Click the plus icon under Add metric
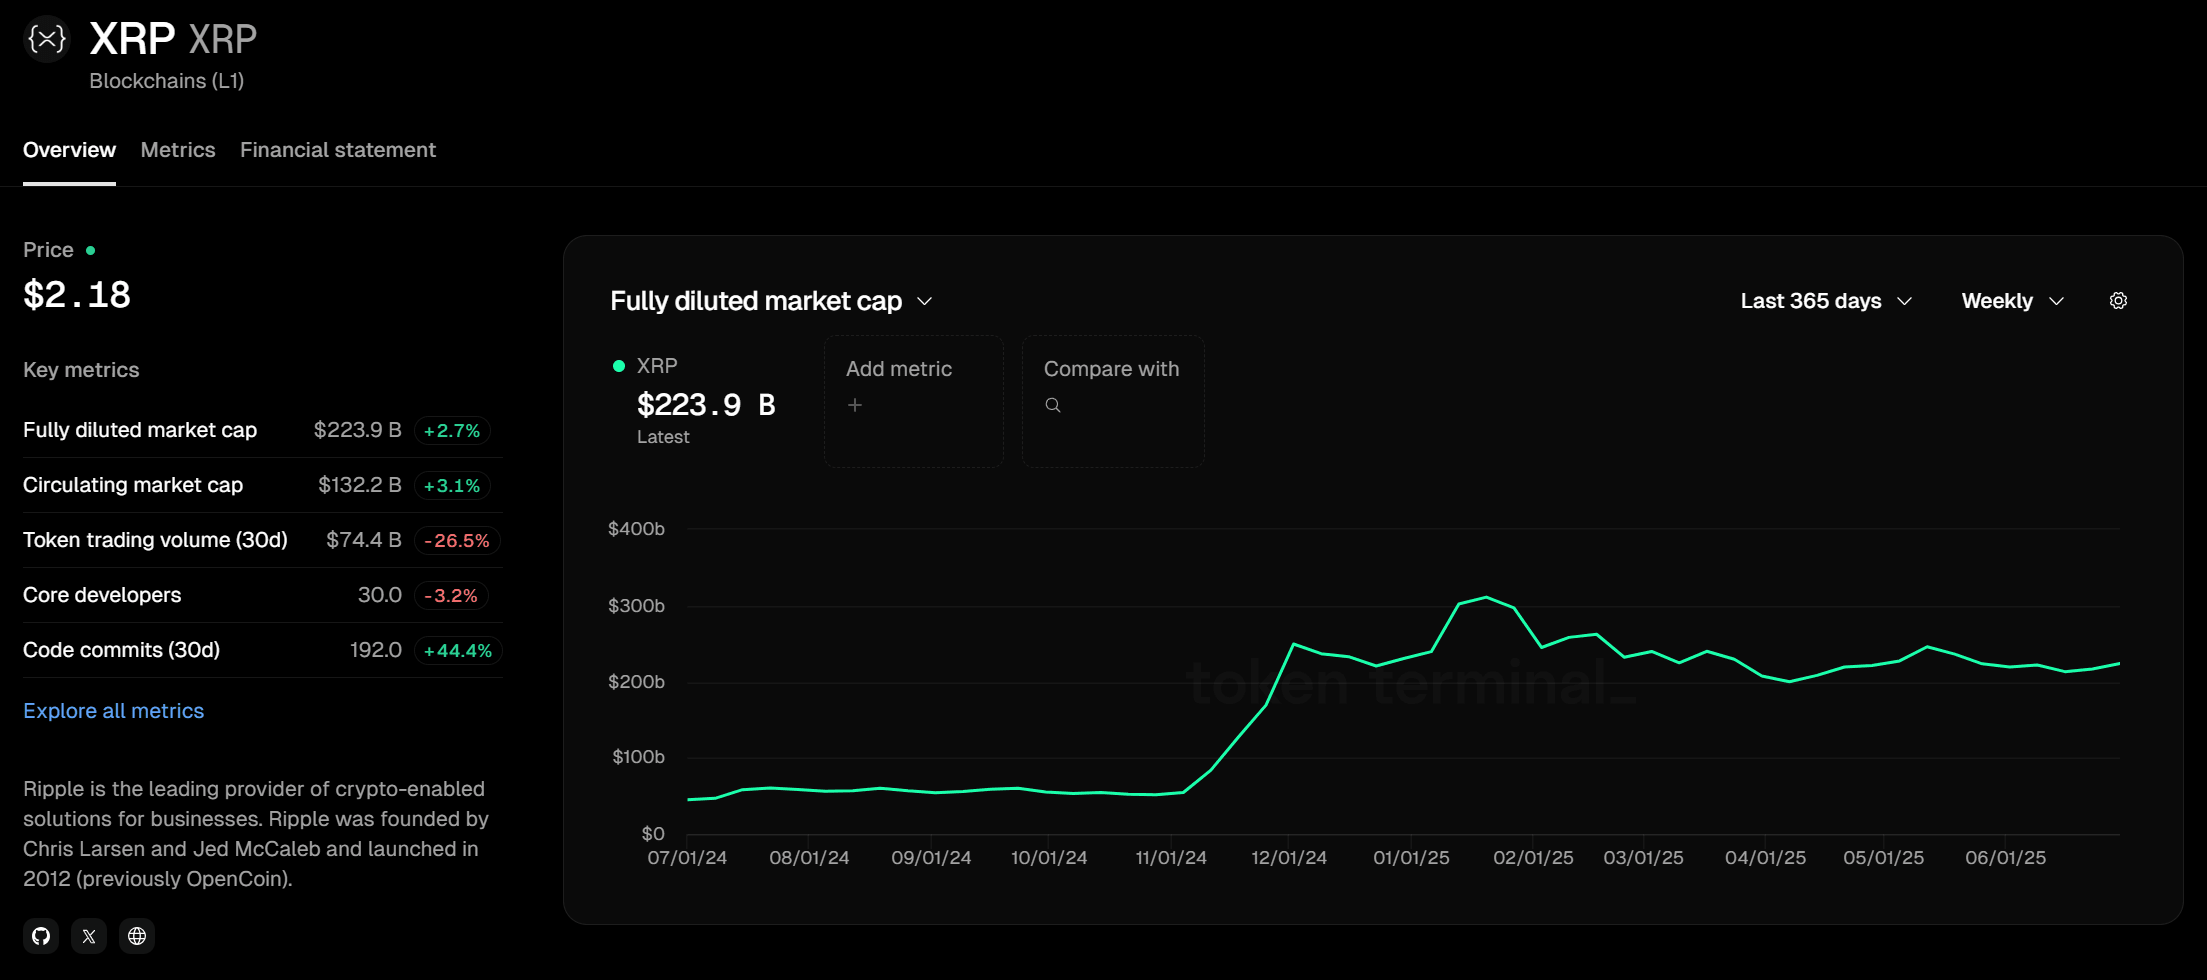Screen dimensions: 2207x980 tap(855, 405)
